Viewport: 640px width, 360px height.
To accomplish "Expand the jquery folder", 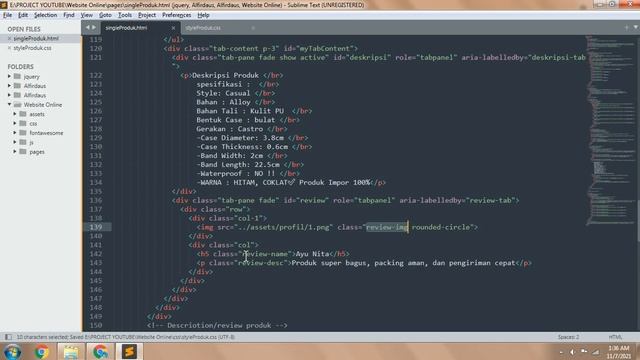I will (9, 76).
